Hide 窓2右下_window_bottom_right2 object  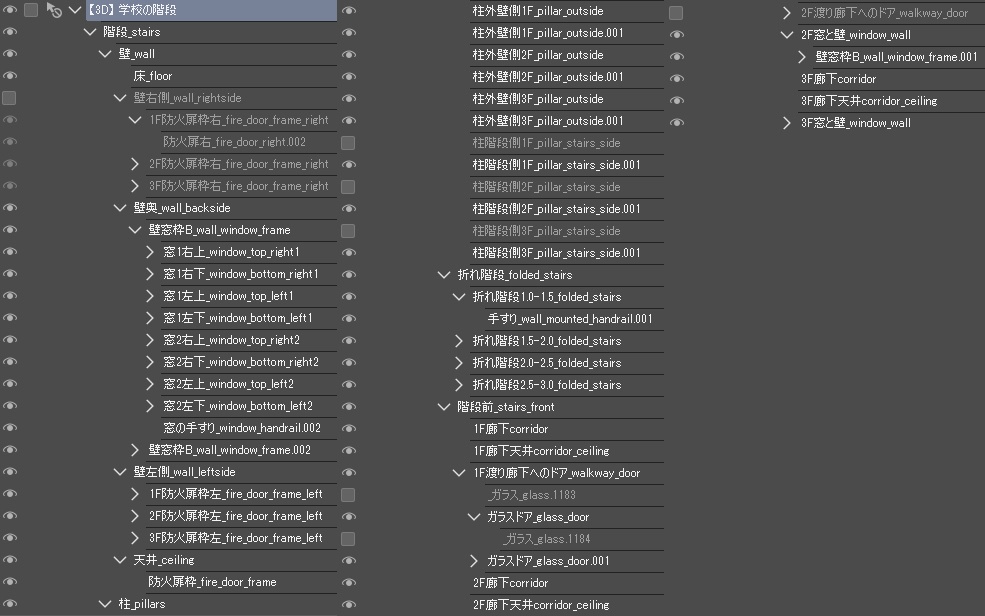click(x=9, y=362)
